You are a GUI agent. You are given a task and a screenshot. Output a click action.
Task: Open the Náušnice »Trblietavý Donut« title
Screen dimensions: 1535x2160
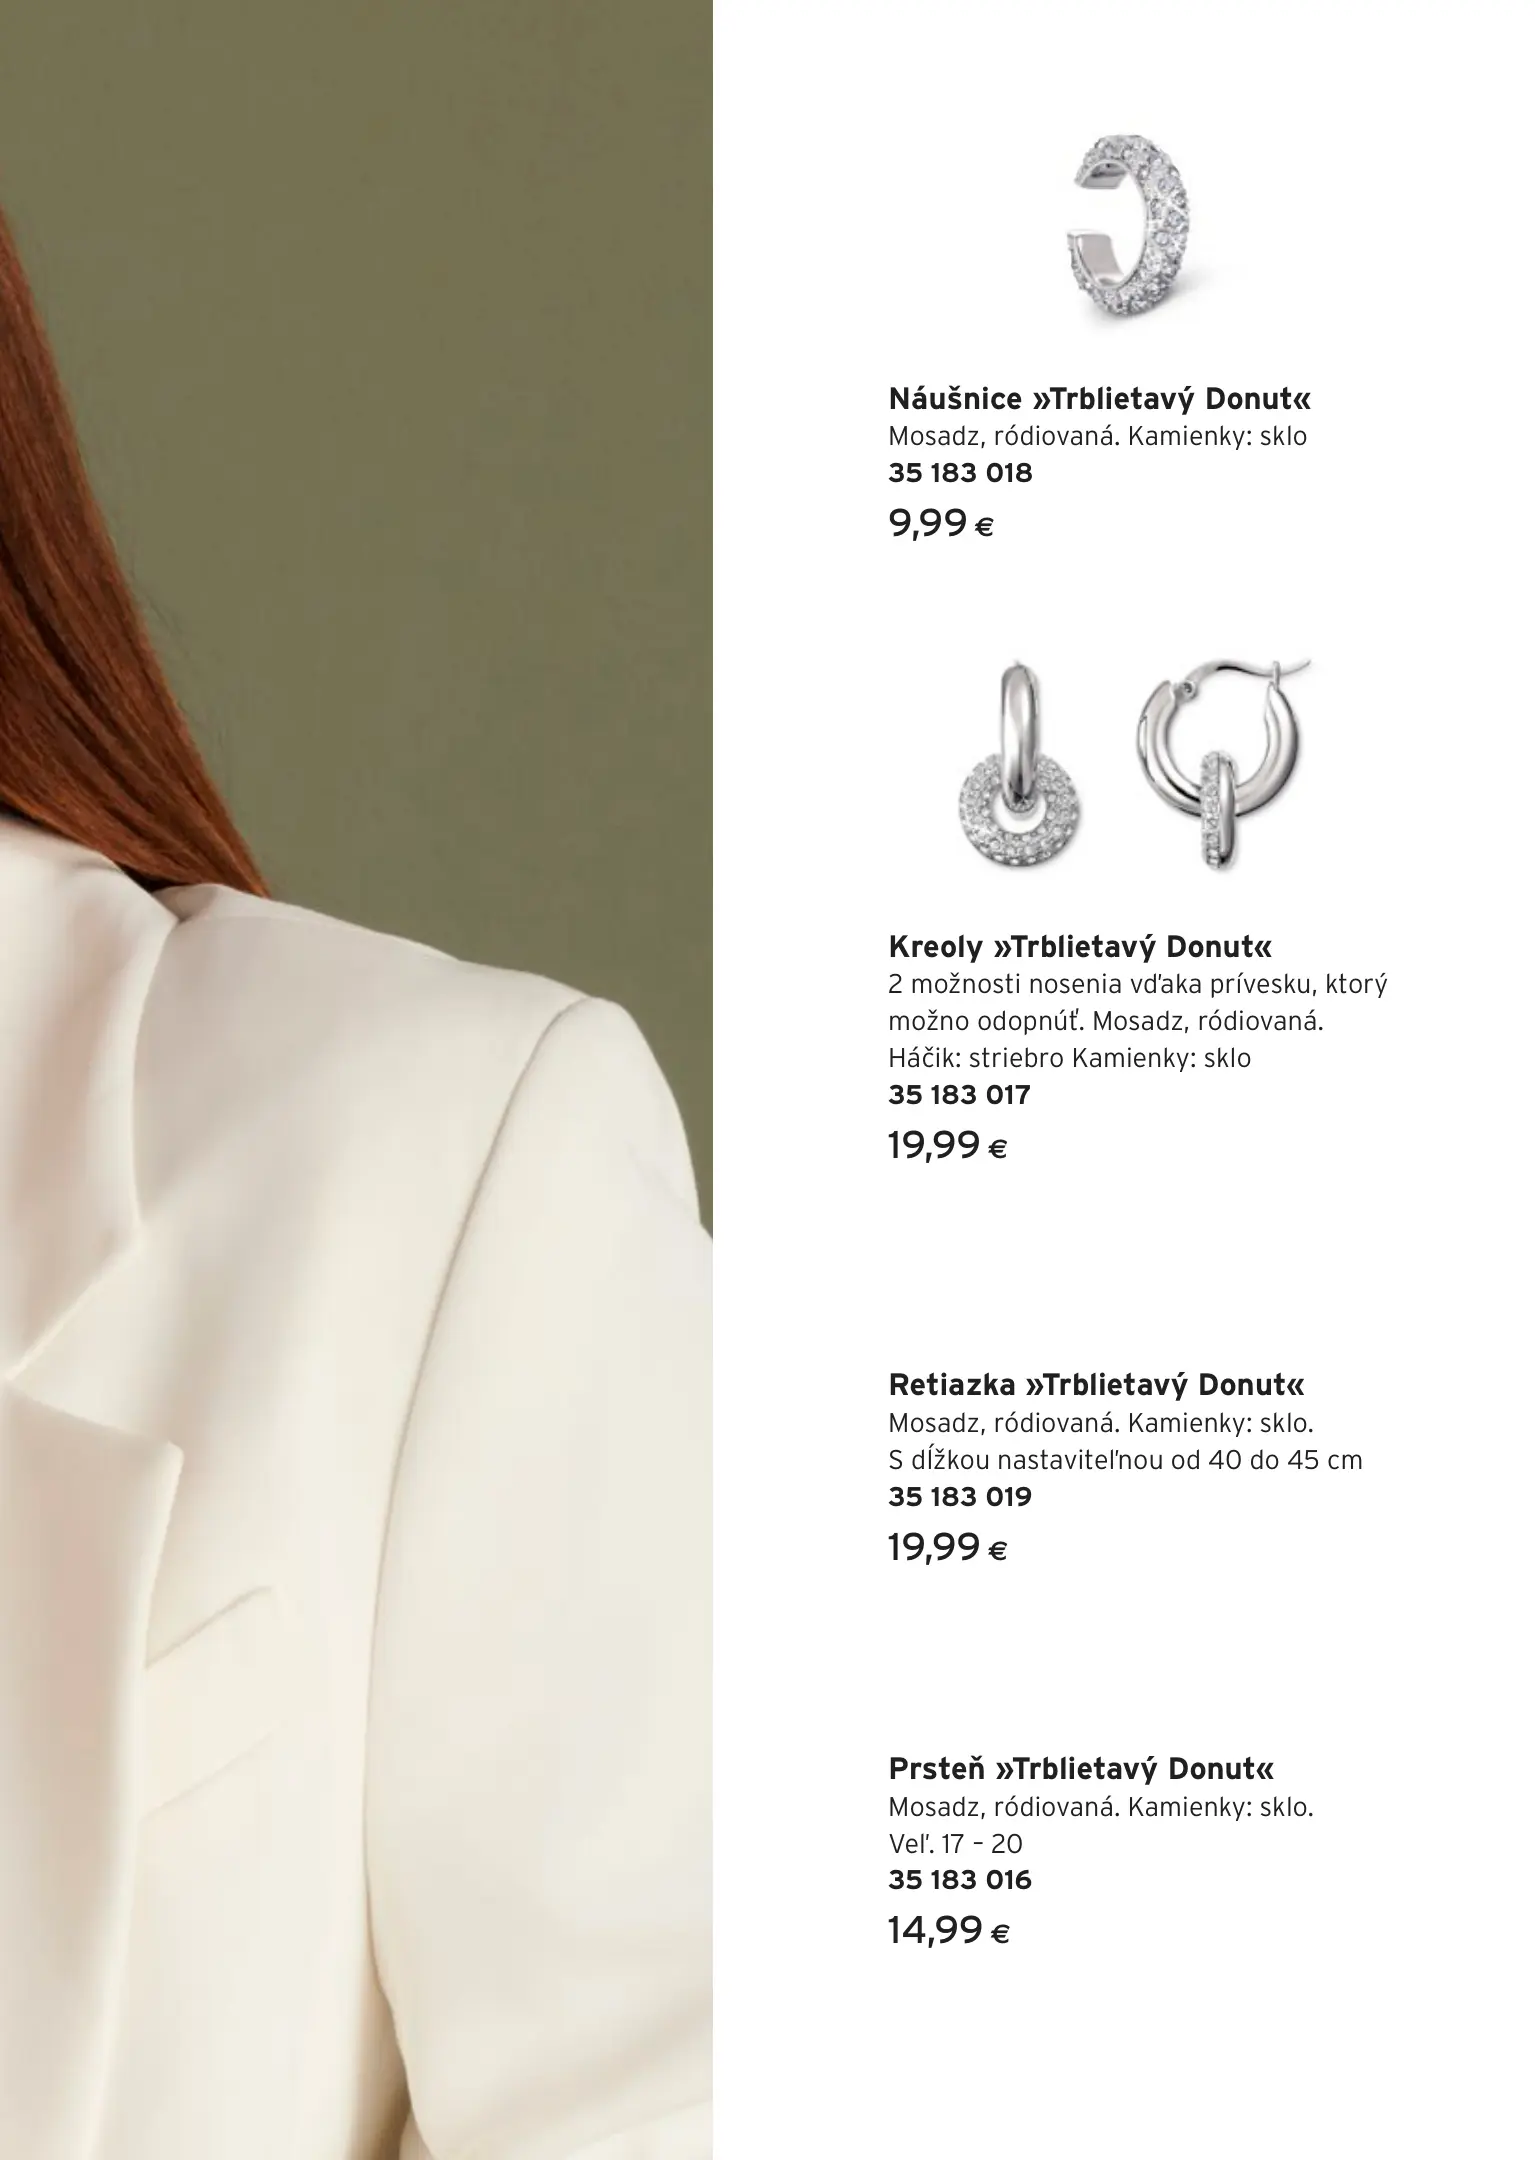coord(1100,400)
